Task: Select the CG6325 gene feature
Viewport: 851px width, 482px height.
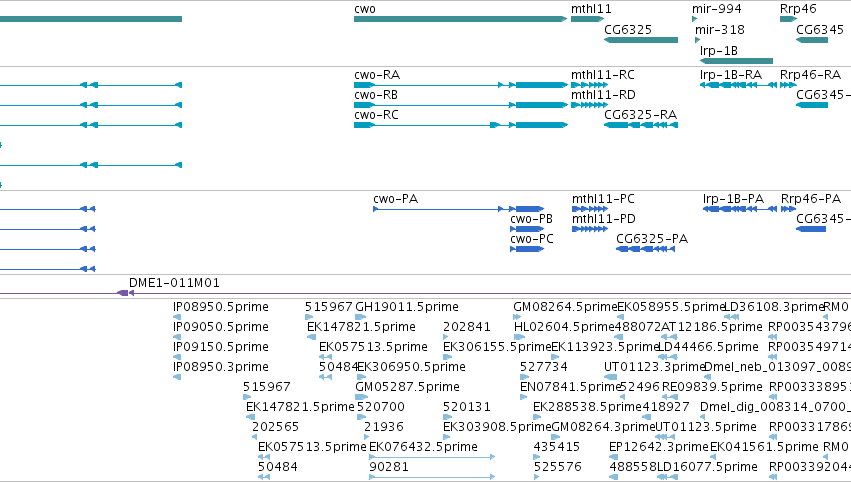Action: coord(641,40)
